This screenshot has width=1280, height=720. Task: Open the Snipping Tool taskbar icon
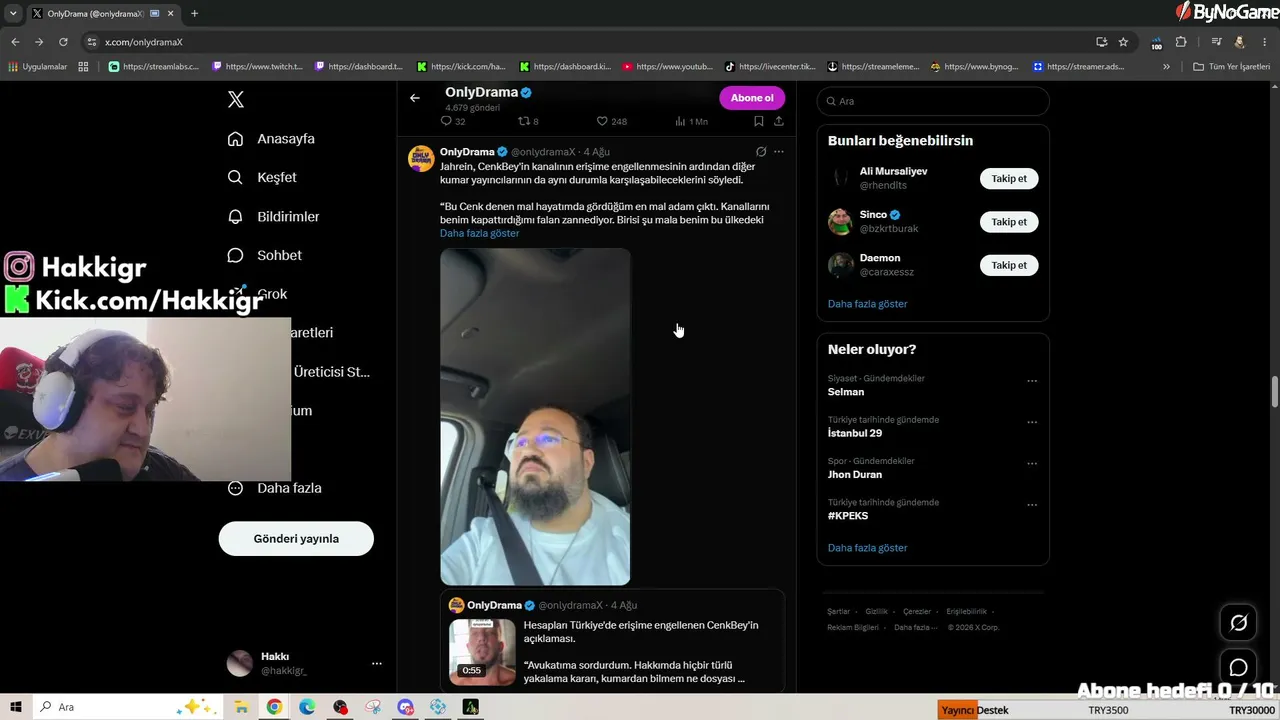coord(373,707)
